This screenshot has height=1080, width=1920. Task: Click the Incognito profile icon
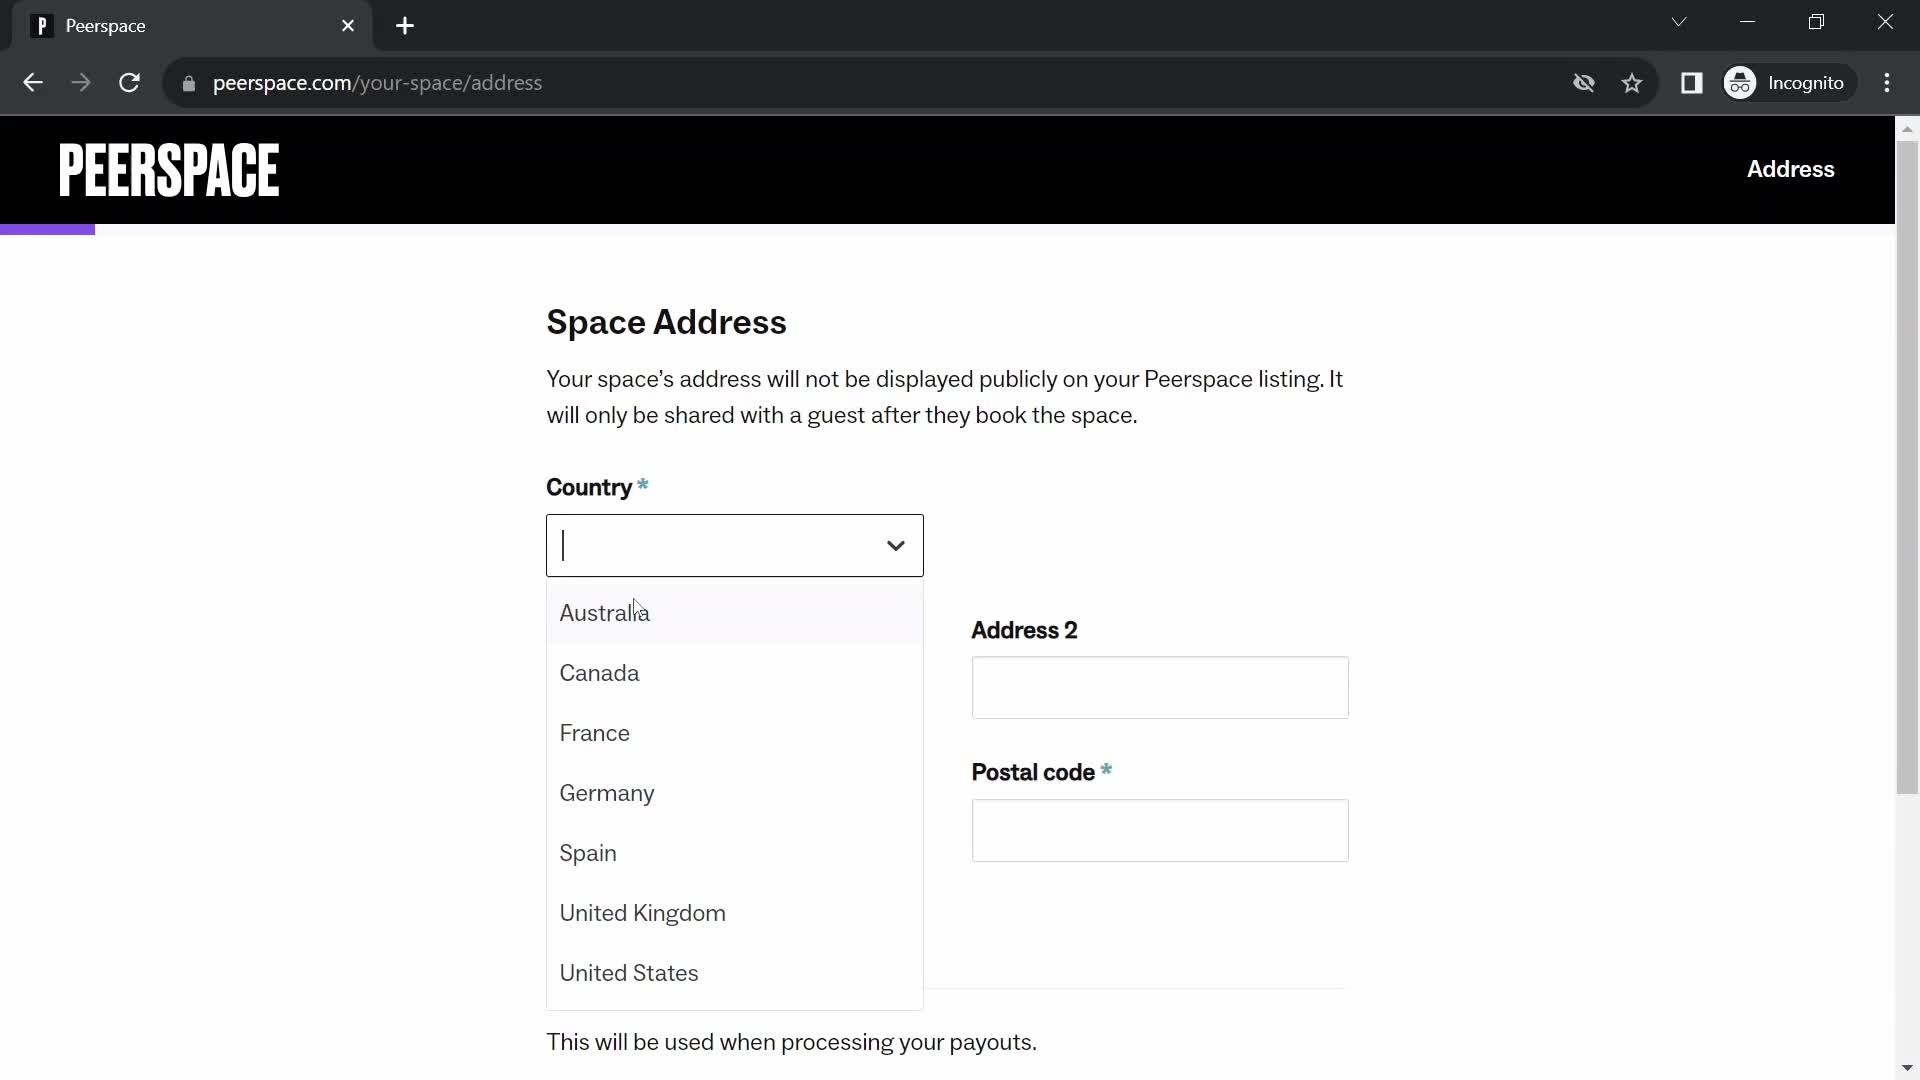click(1739, 82)
